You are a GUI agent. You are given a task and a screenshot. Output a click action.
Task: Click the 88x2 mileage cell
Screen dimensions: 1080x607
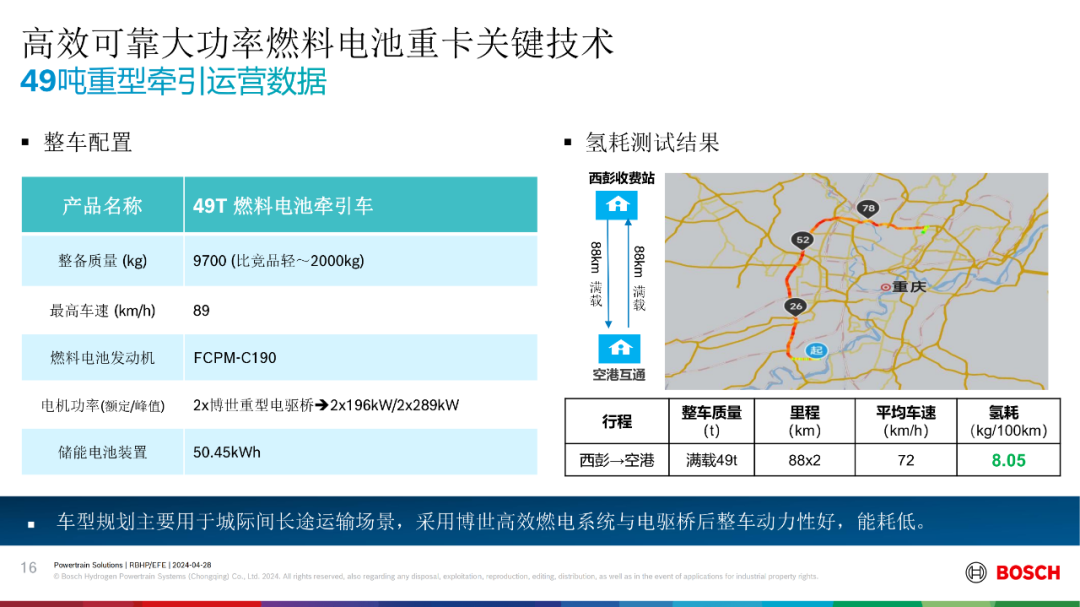(804, 460)
